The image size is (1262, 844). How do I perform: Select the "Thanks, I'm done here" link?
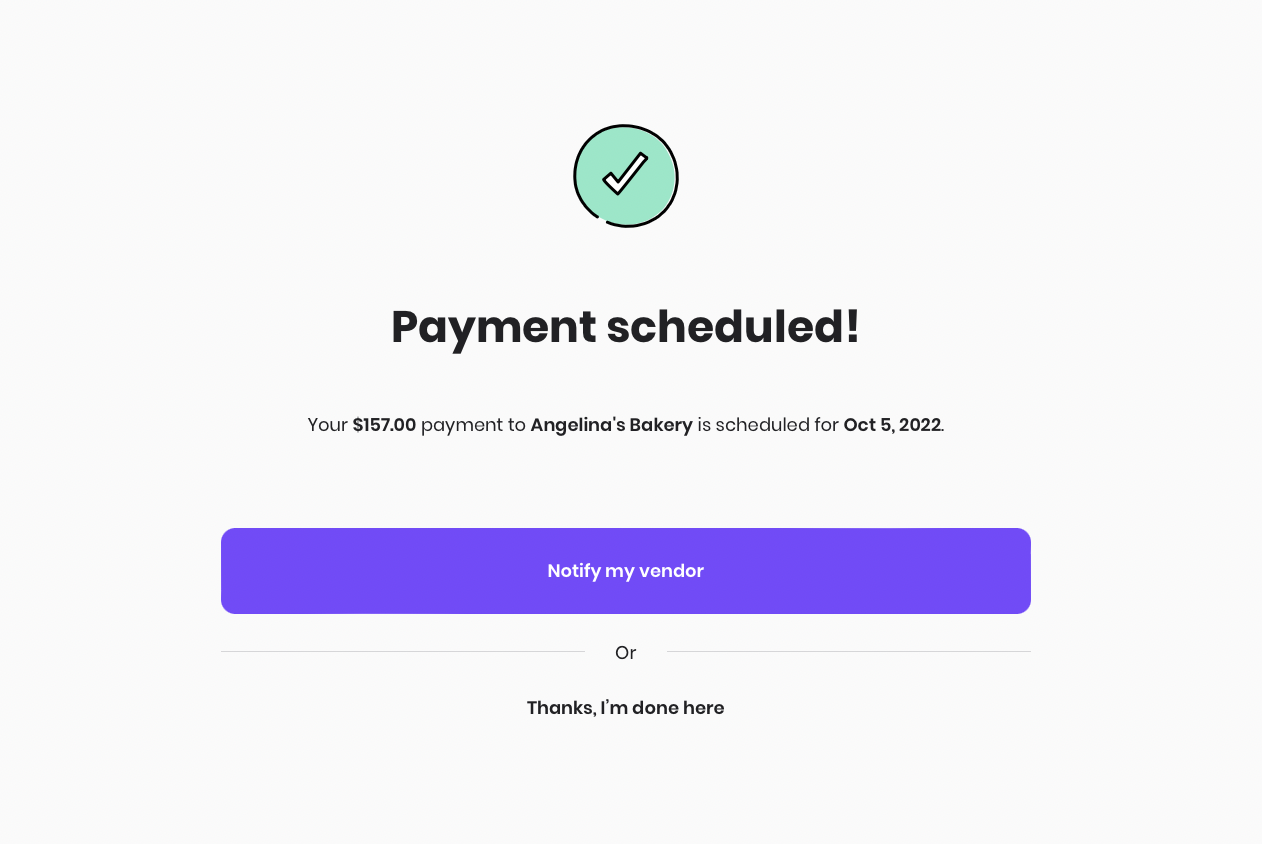[x=626, y=708]
